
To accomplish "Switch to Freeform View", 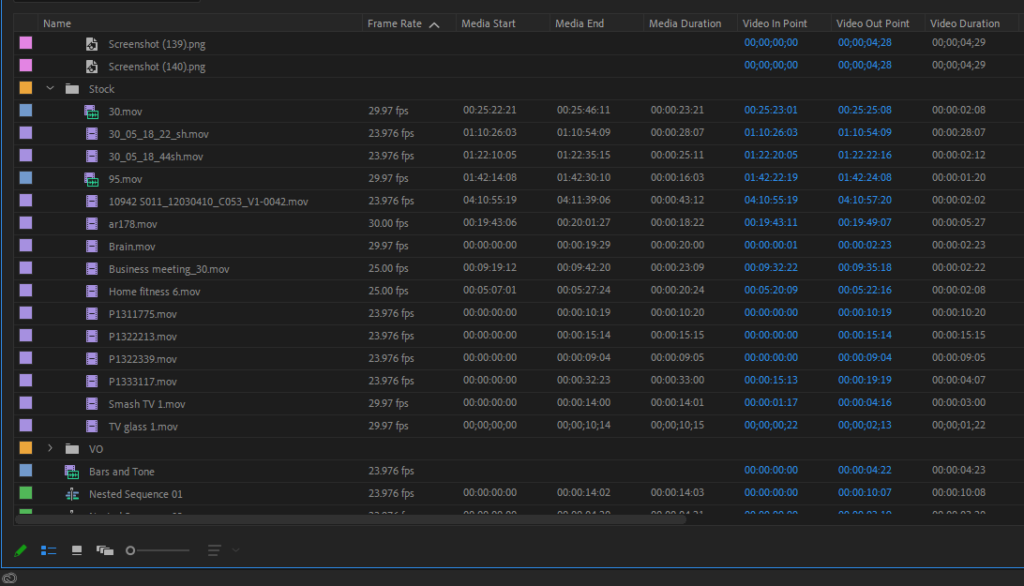I will pos(105,550).
